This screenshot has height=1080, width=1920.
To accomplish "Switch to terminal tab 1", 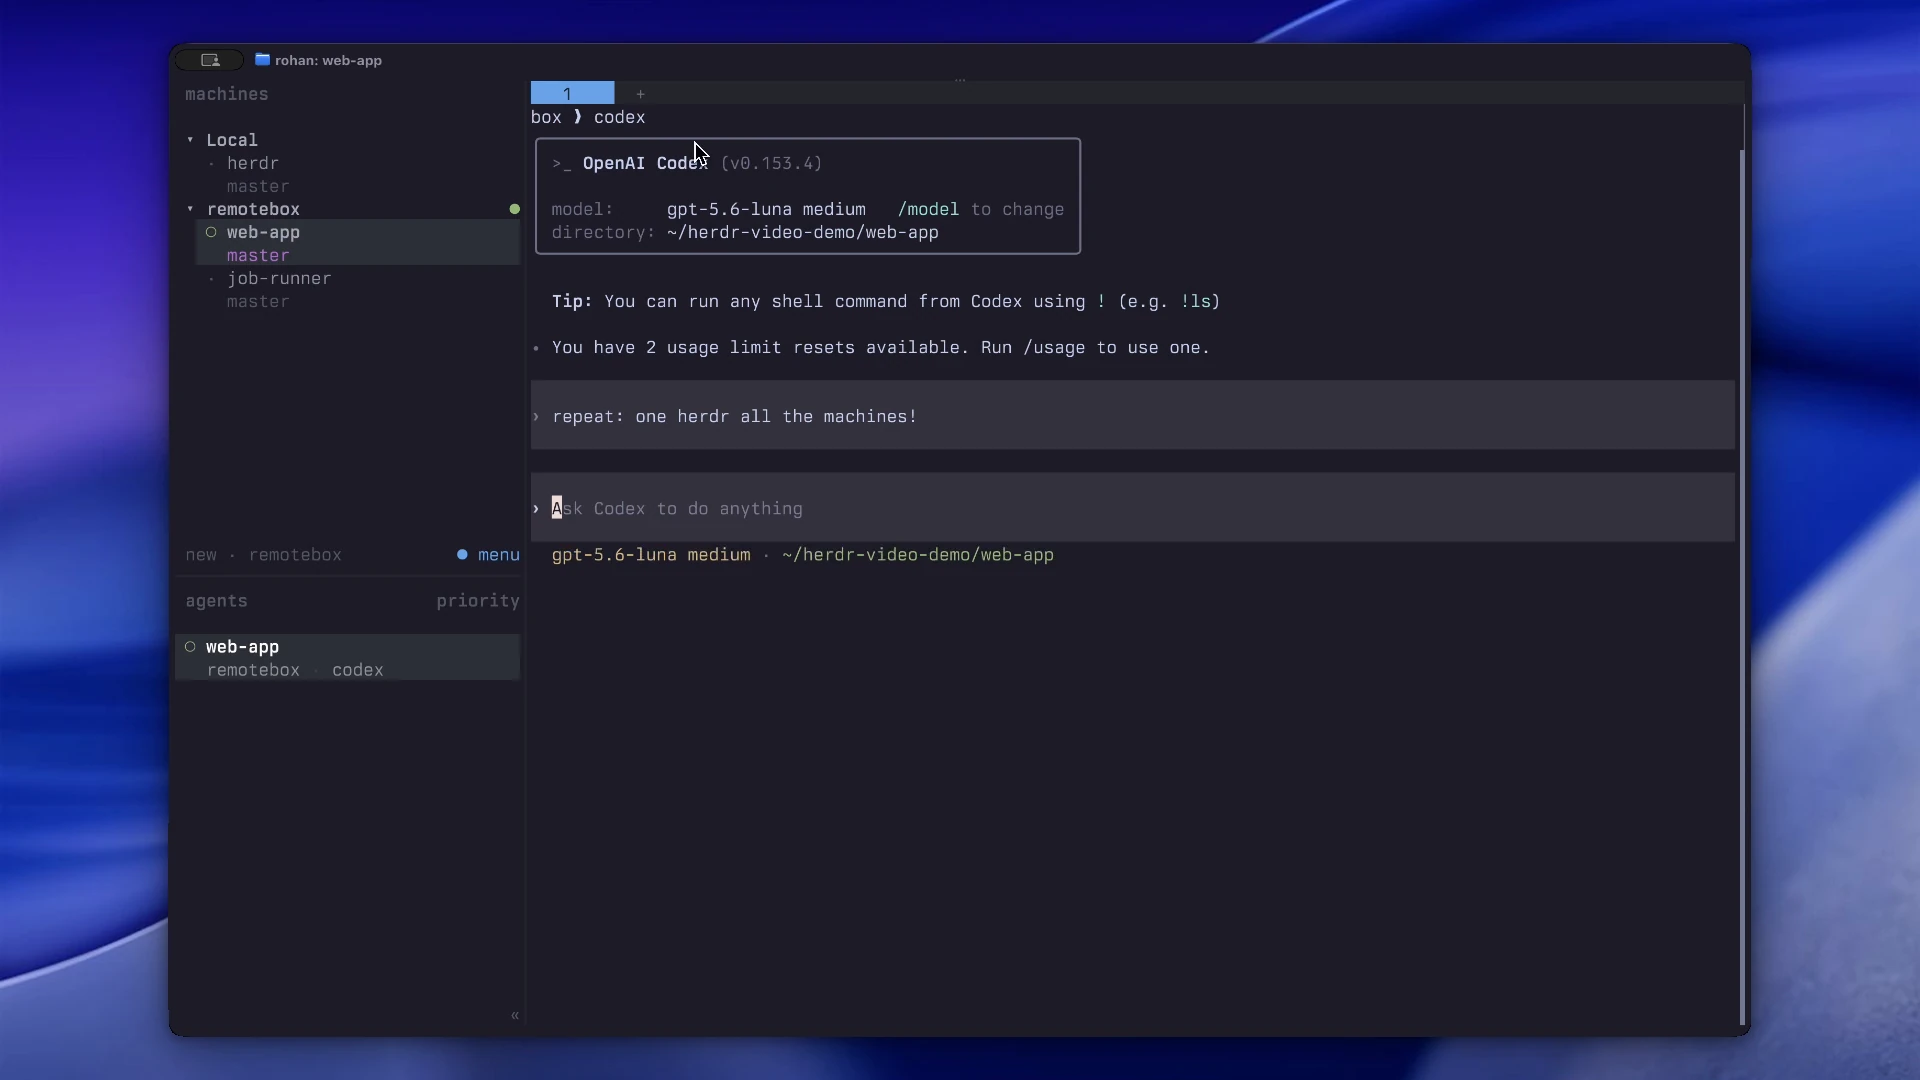I will 572,93.
